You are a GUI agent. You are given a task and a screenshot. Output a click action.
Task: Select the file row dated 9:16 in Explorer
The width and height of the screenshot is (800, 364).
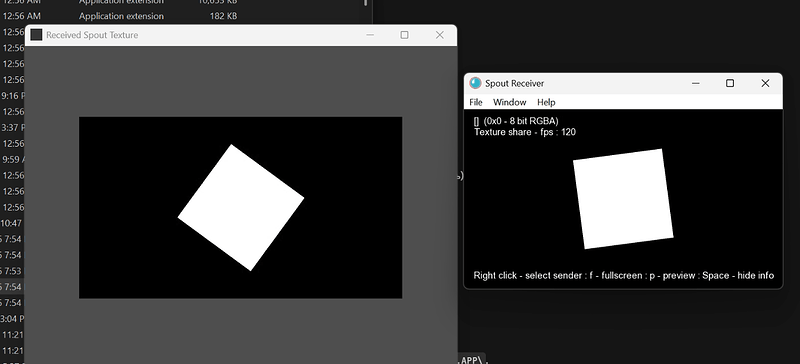pos(12,95)
